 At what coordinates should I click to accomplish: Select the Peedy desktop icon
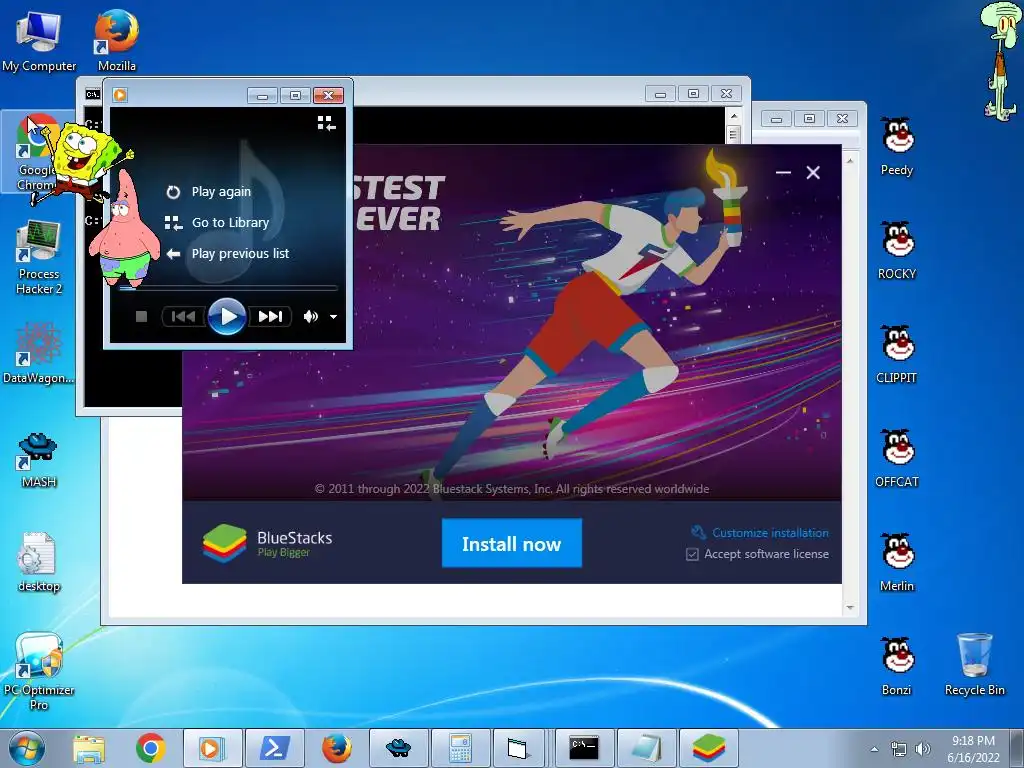click(897, 146)
